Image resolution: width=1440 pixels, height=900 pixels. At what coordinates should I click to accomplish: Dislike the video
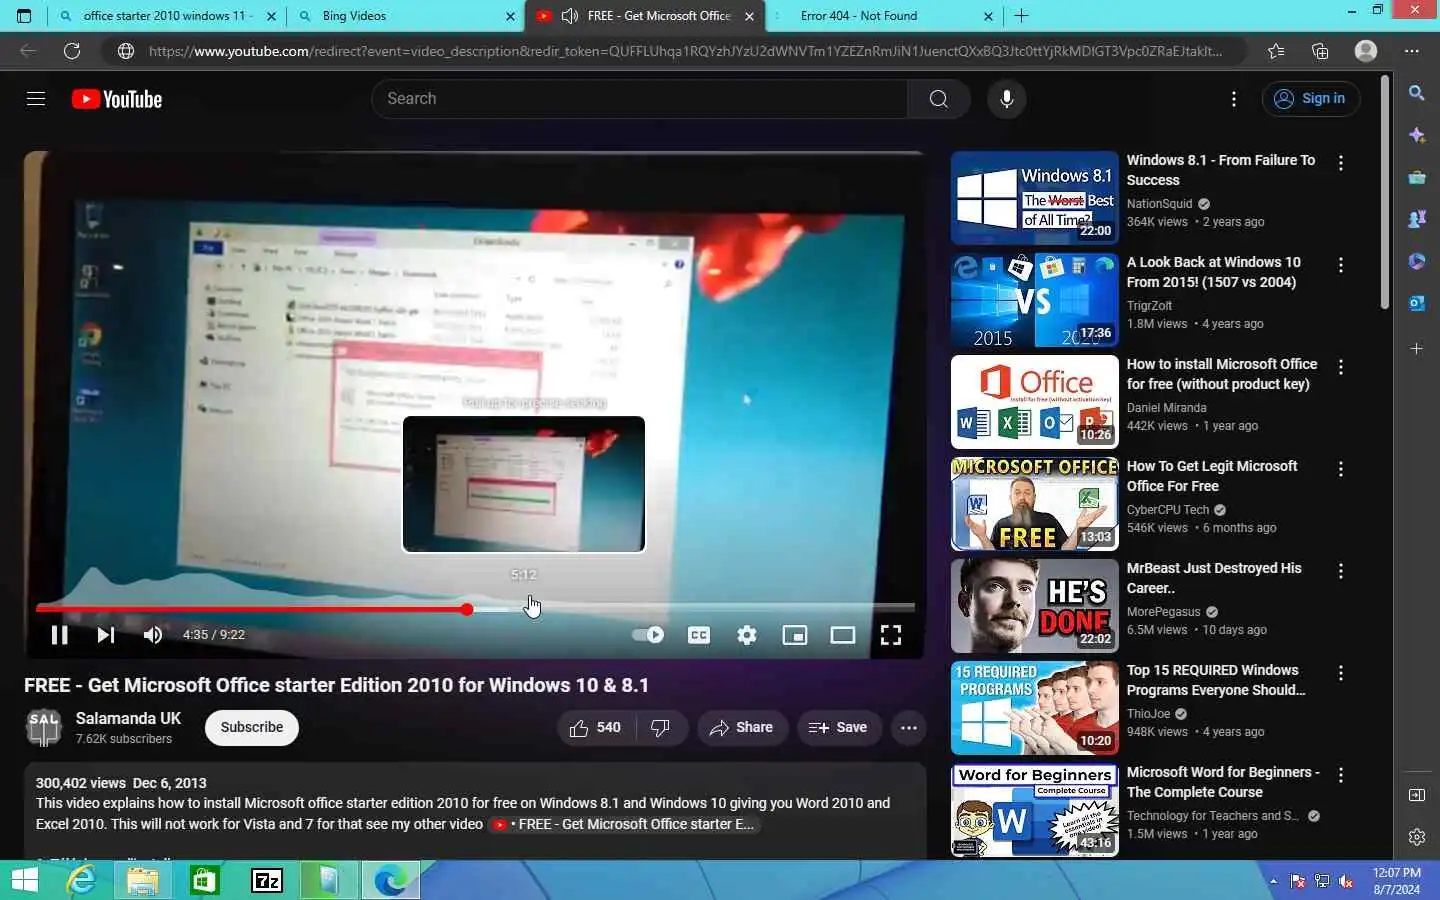[x=661, y=728]
